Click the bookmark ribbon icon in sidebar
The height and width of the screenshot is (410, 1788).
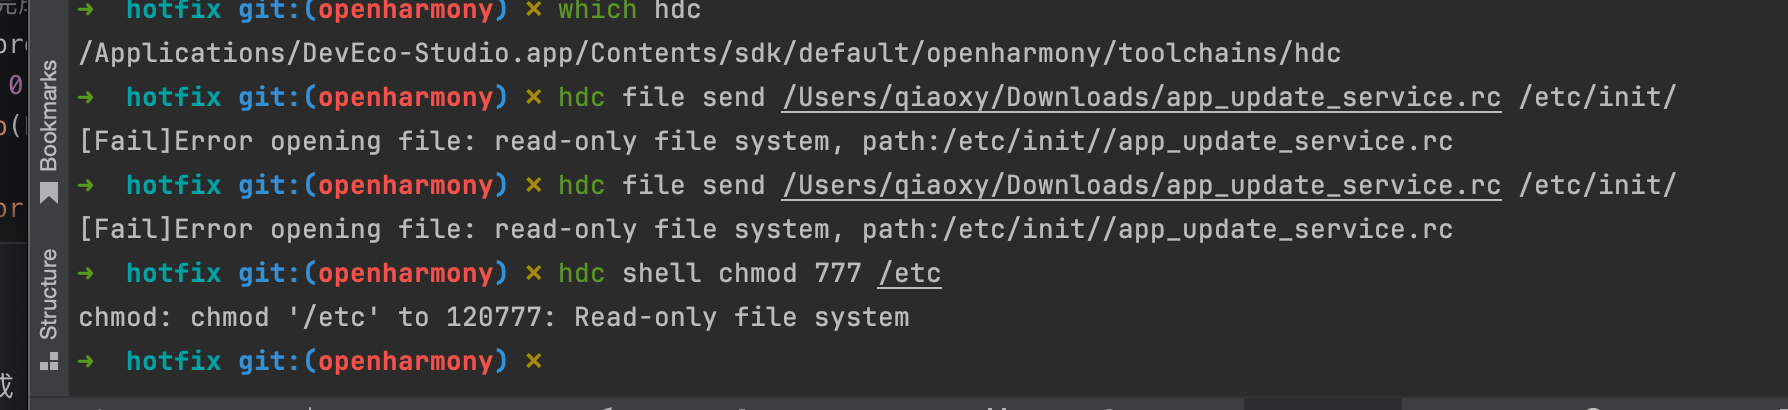(x=48, y=193)
